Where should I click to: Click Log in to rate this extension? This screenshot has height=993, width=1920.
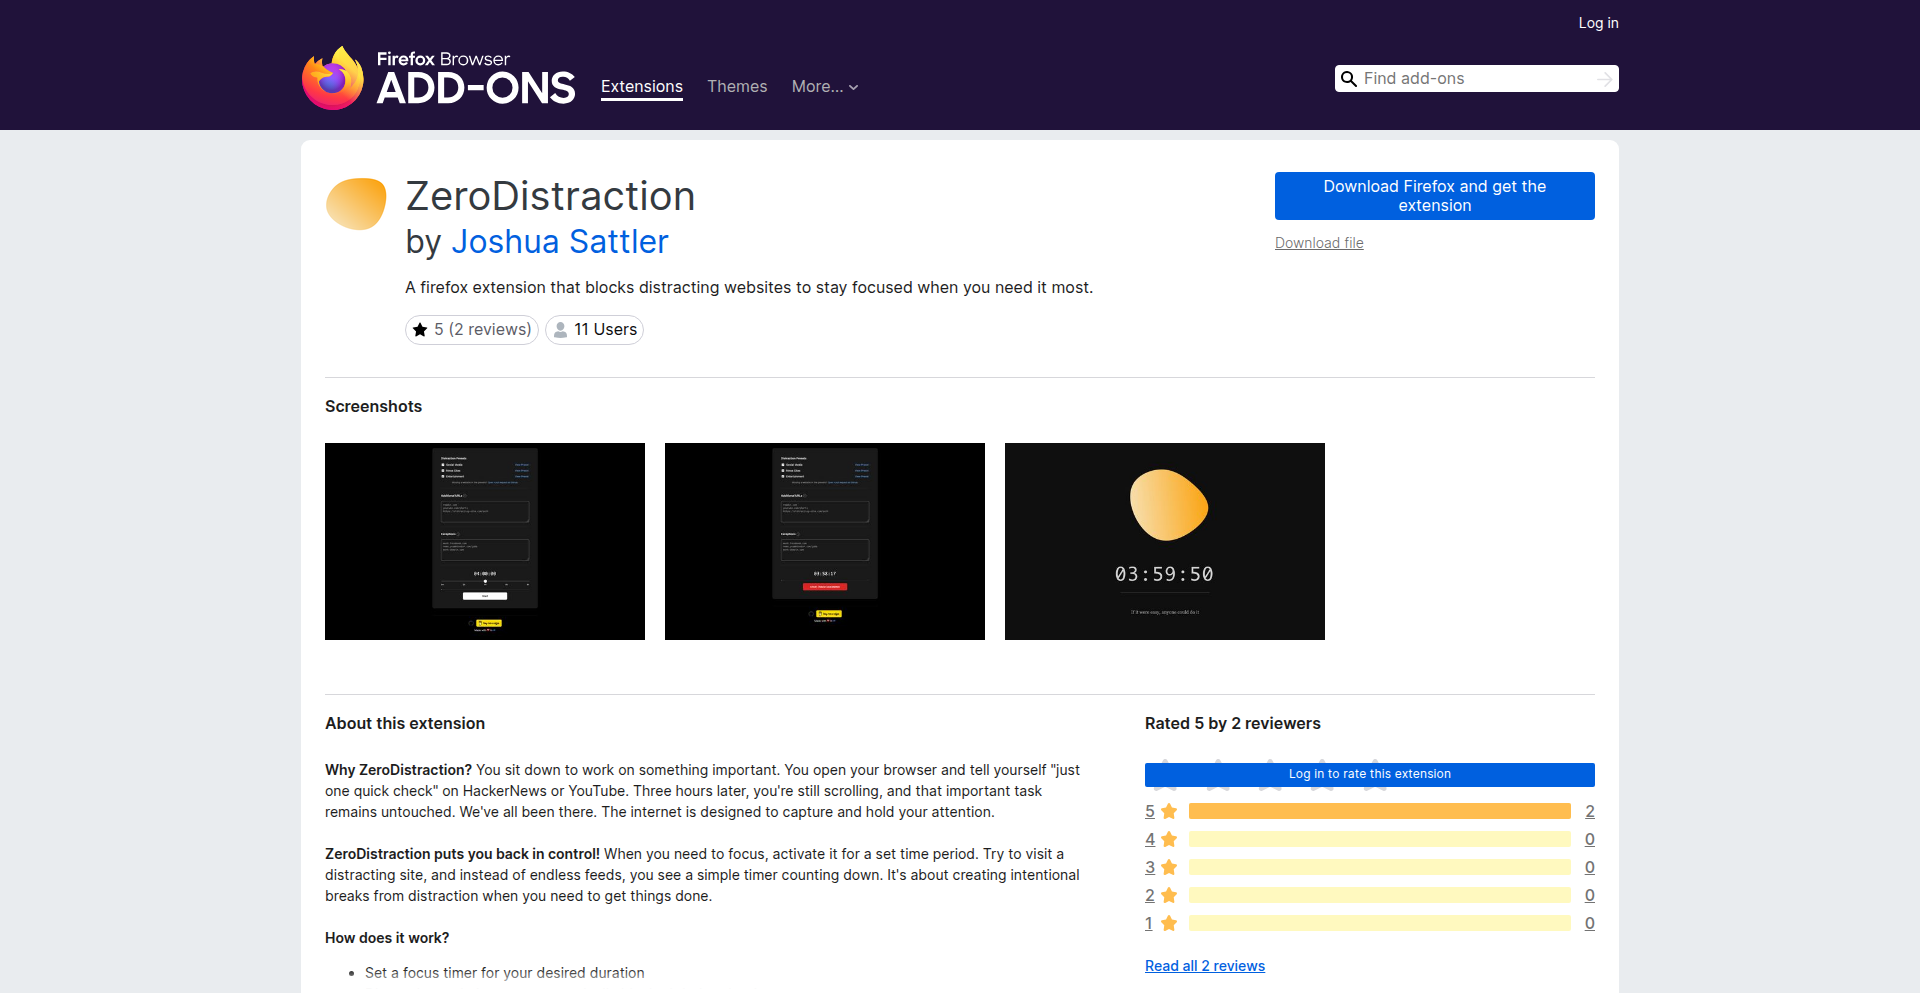[1370, 774]
